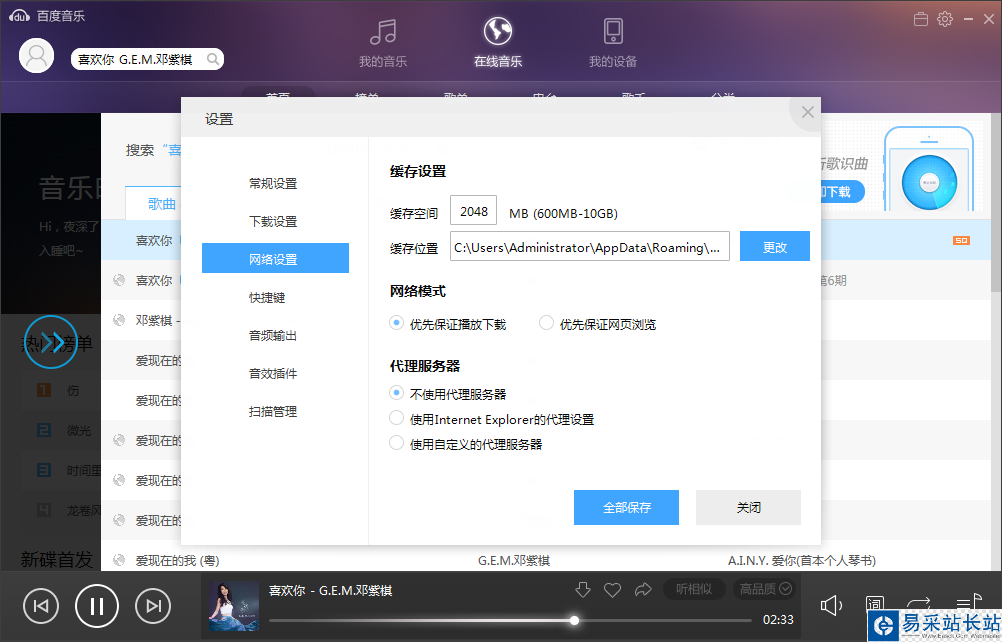The image size is (1002, 642).
Task: Click chart entry 微光 ranked second
Action: click(79, 431)
